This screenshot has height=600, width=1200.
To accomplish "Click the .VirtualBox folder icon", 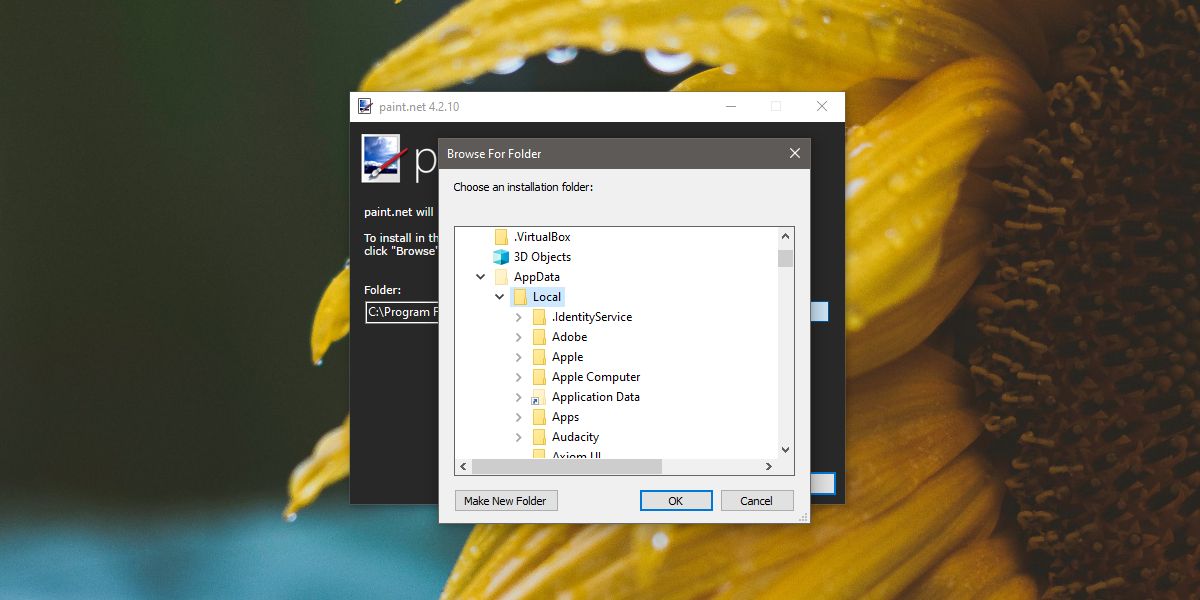I will 501,236.
